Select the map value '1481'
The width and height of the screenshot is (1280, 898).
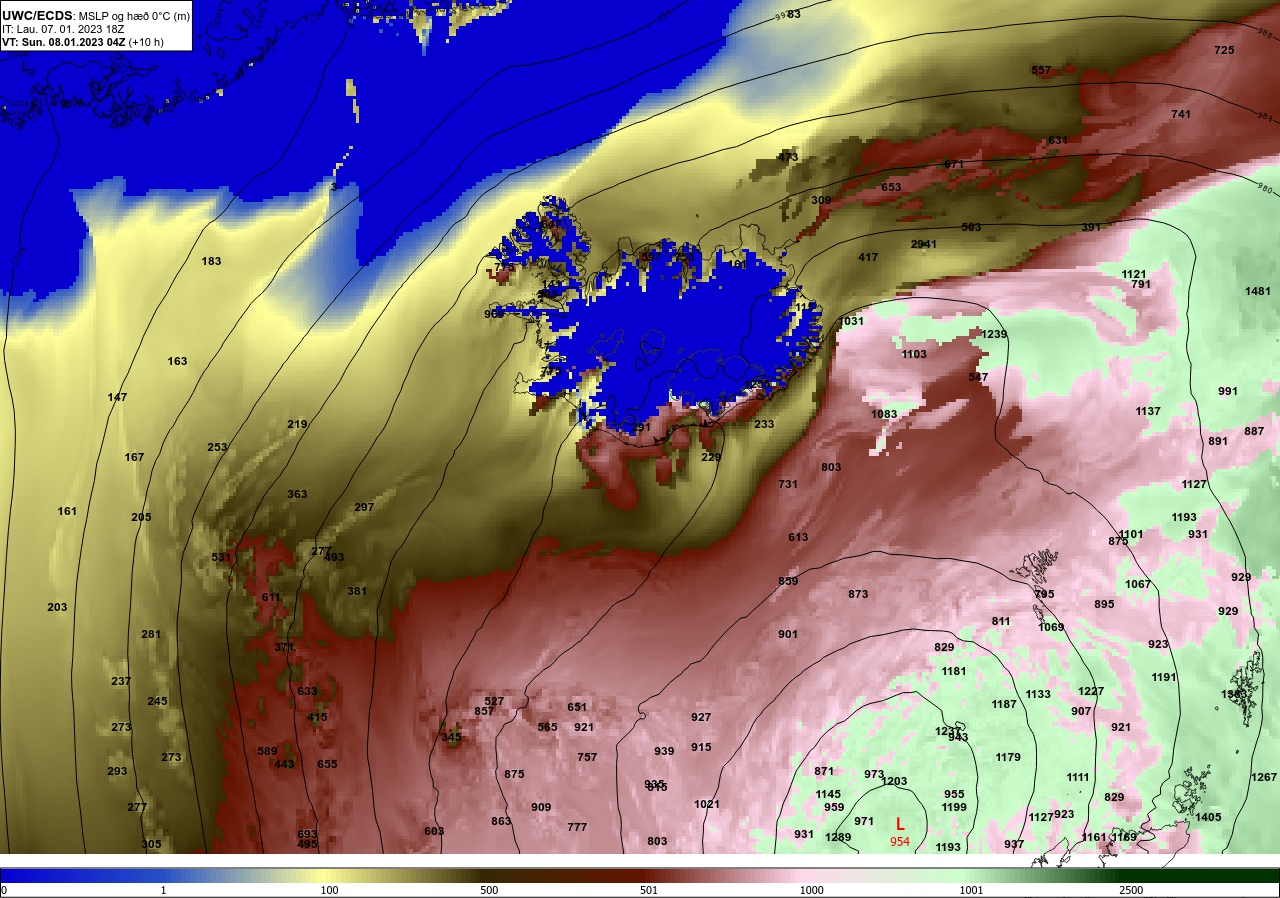[1258, 291]
